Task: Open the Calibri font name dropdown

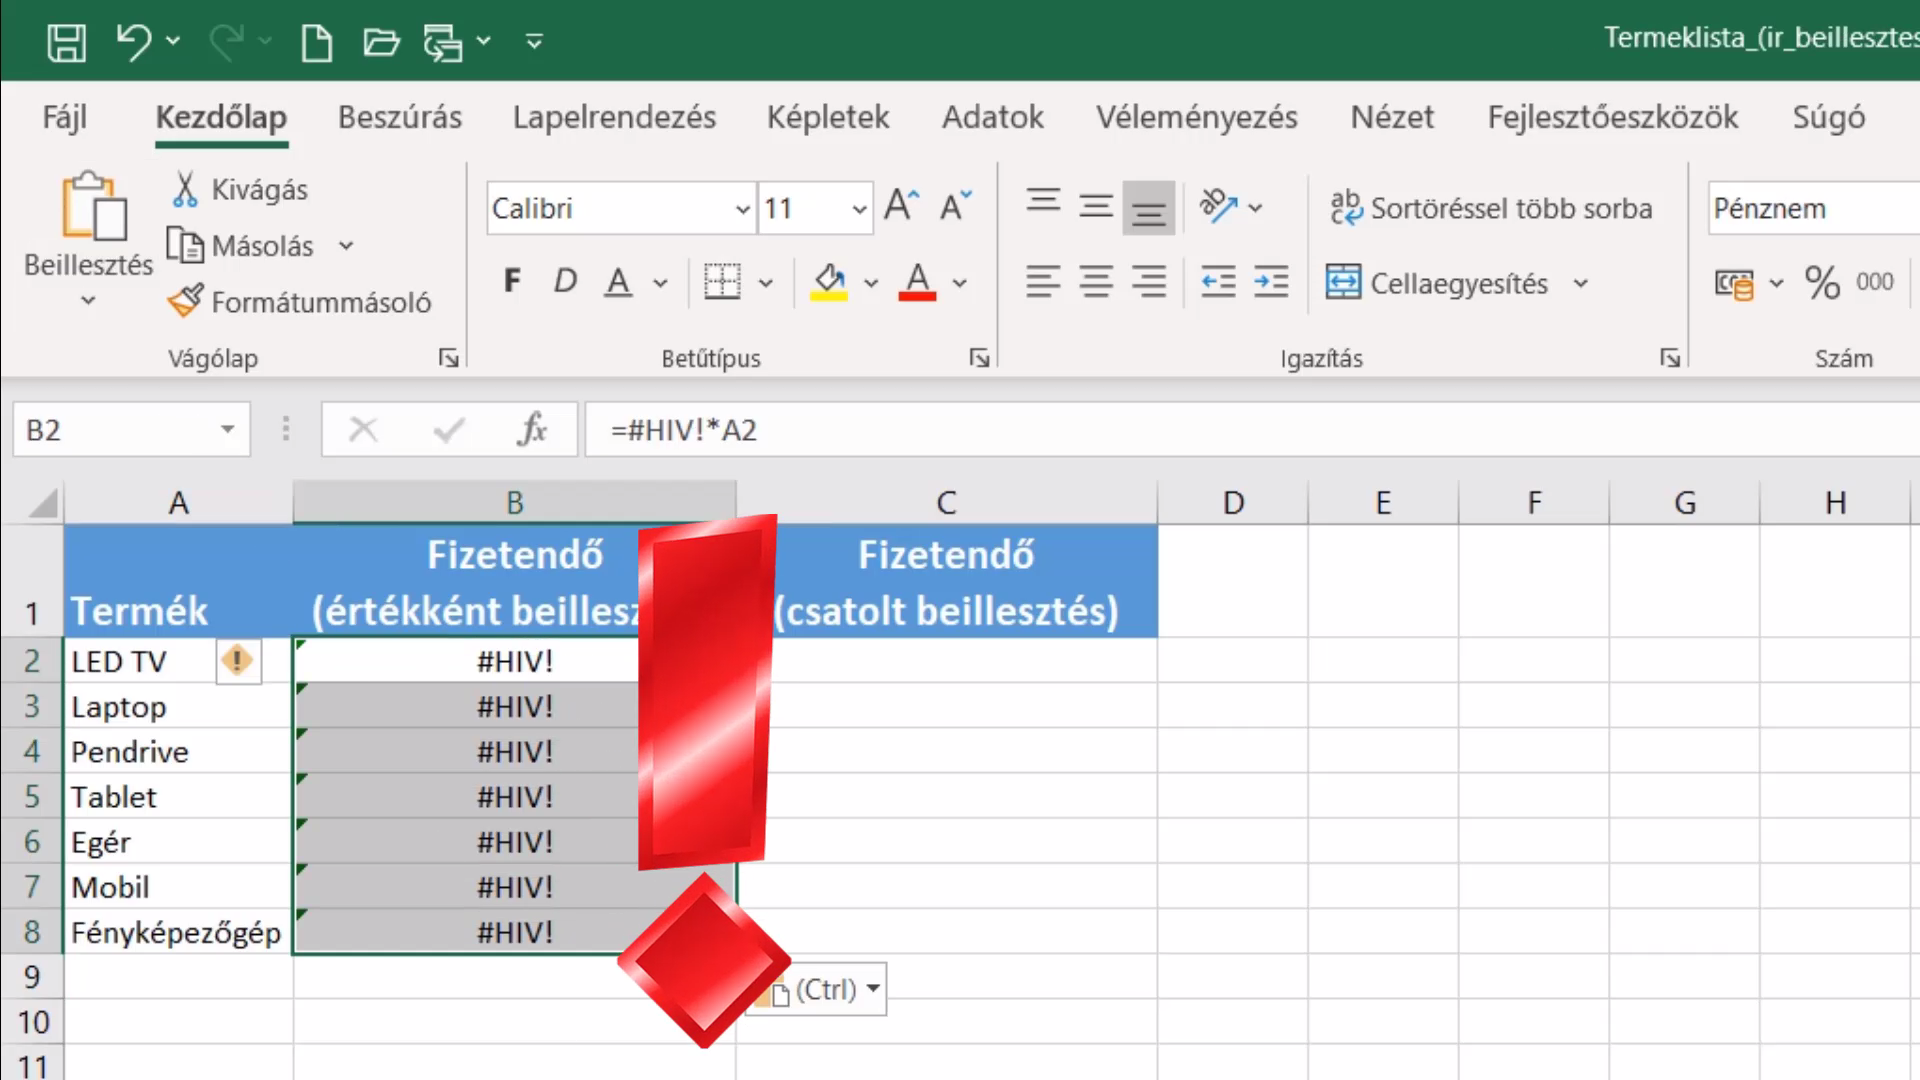Action: coord(742,209)
